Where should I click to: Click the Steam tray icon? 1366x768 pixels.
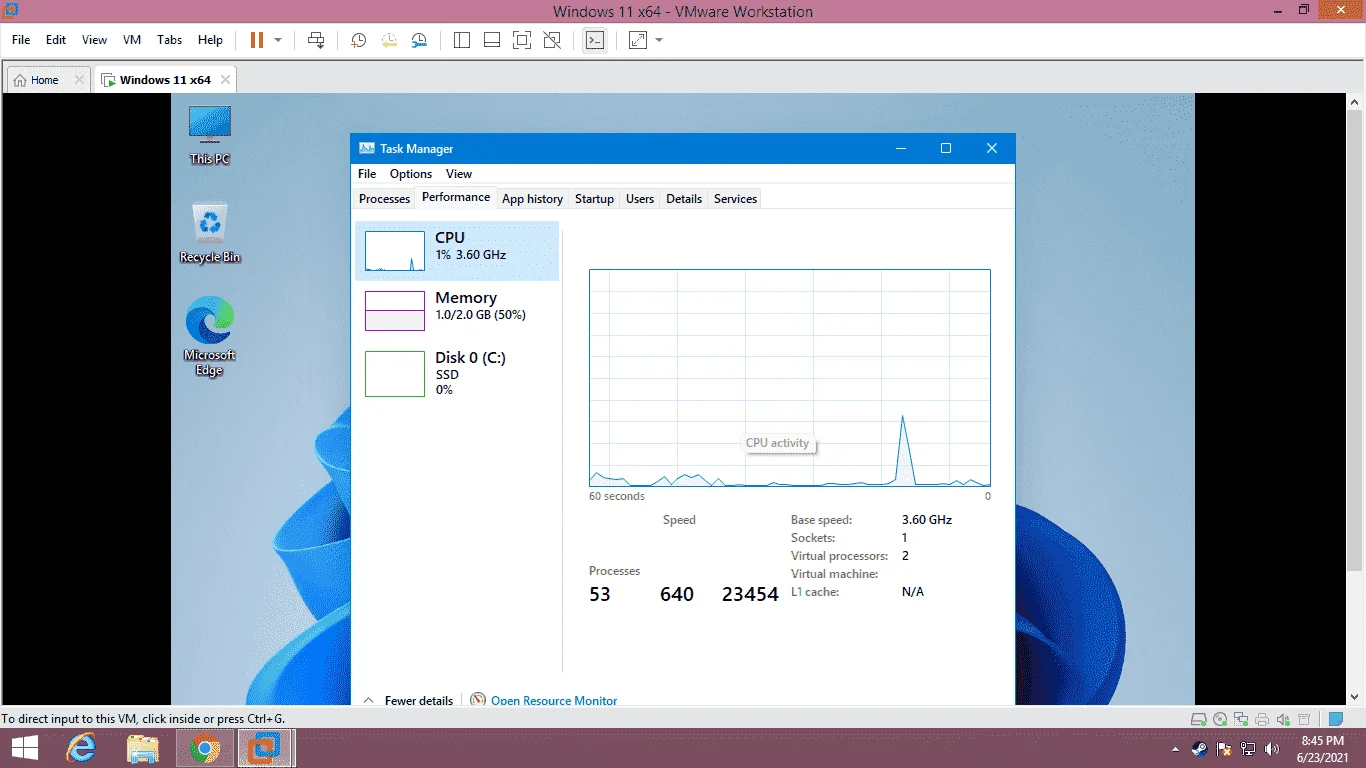[x=1200, y=748]
